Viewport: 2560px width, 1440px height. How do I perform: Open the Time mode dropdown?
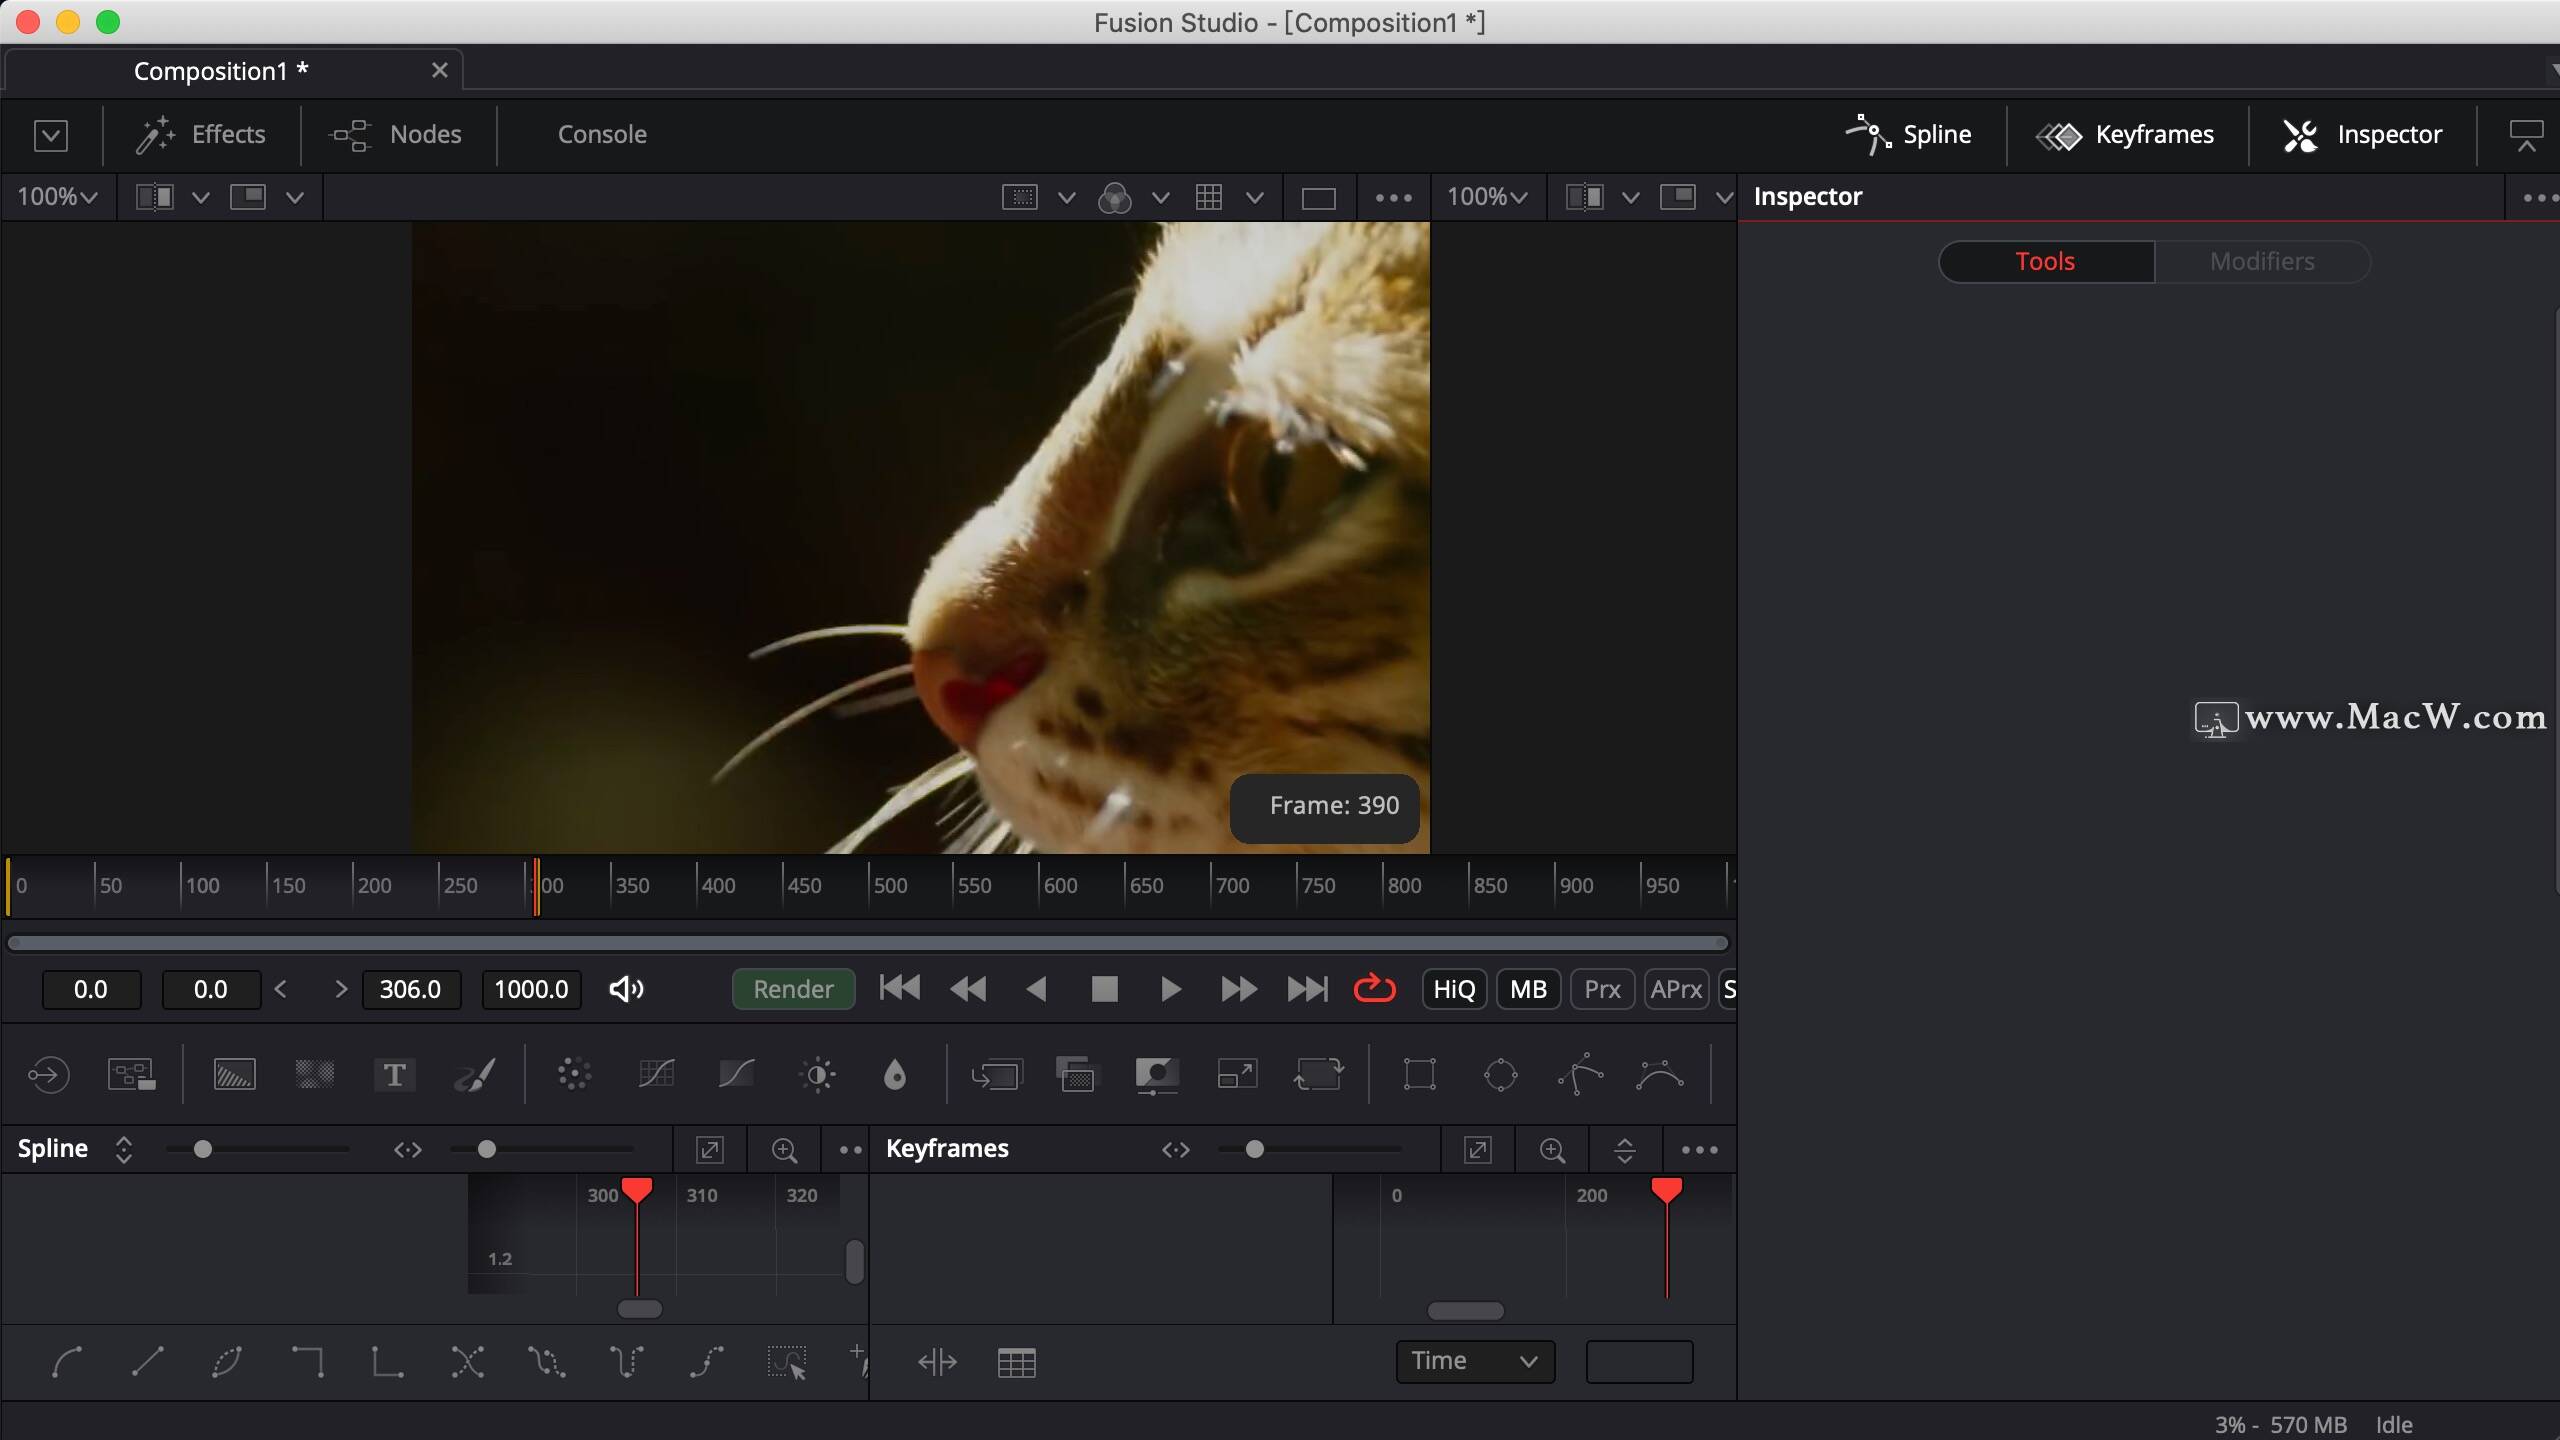pyautogui.click(x=1475, y=1361)
